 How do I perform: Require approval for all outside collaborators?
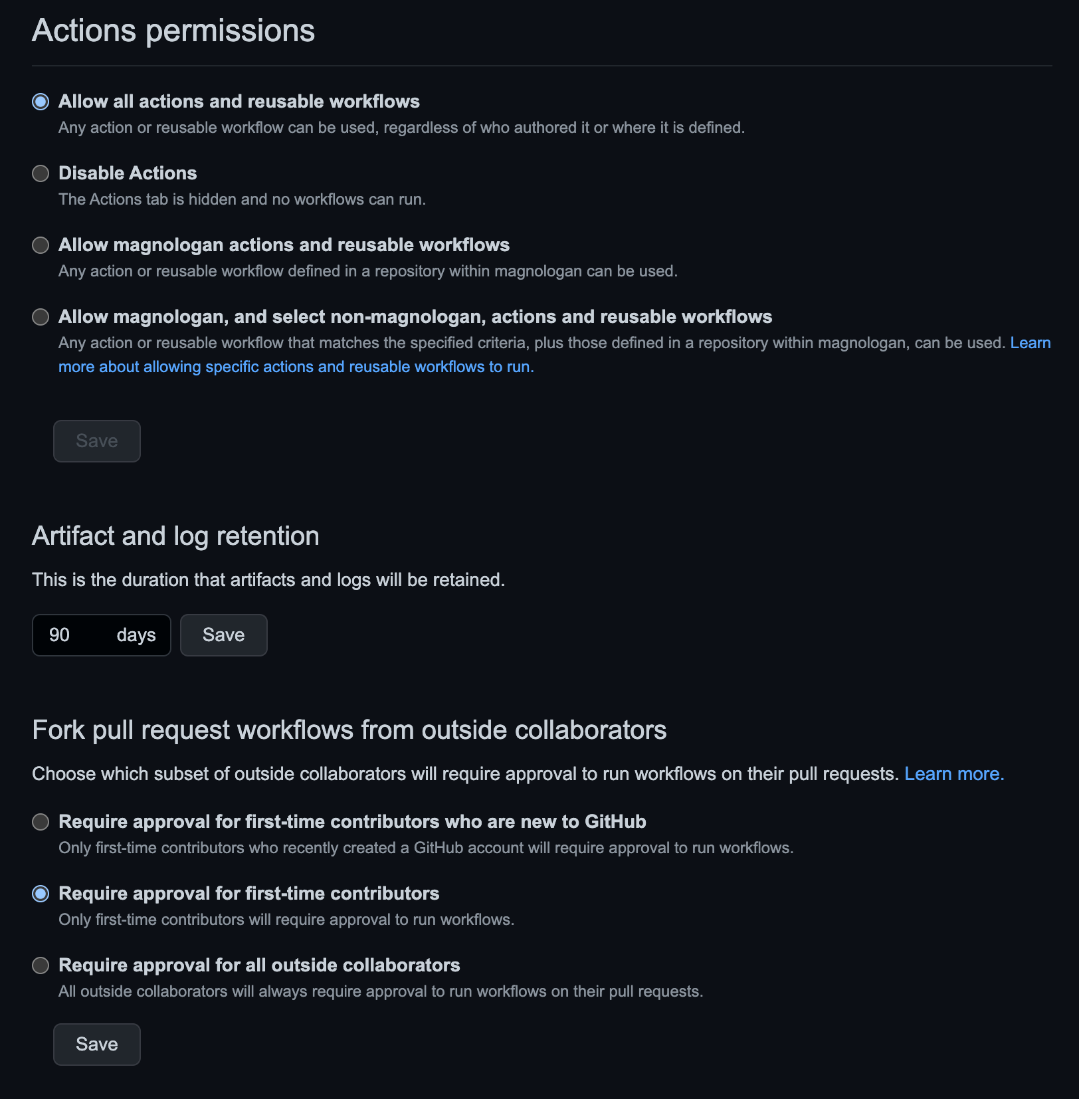point(40,966)
